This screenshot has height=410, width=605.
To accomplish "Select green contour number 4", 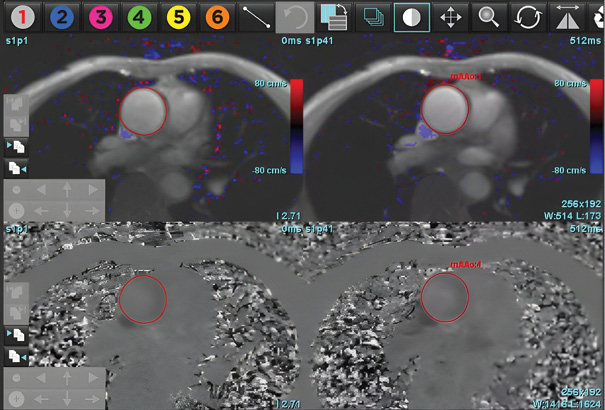I will [140, 17].
